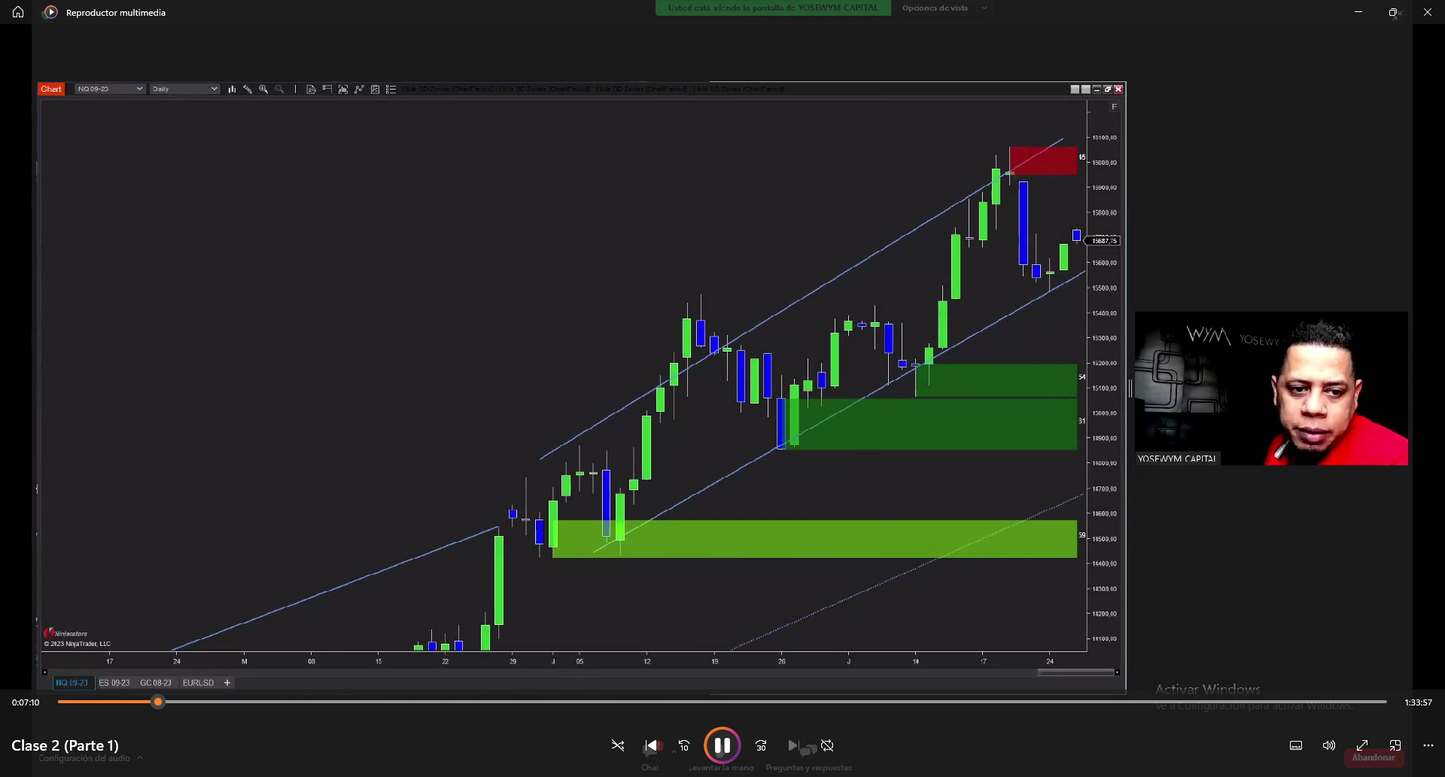
Task: Open the chart properties icon
Action: click(x=375, y=89)
